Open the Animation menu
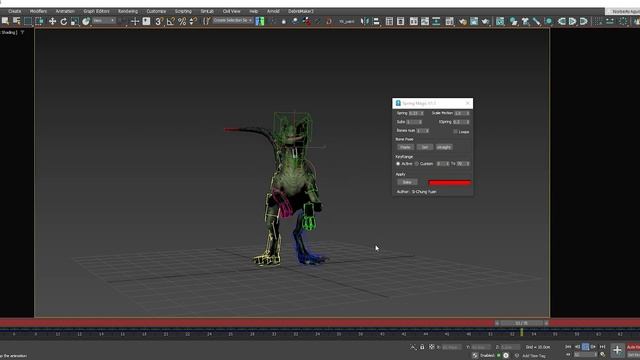The width and height of the screenshot is (640, 360). 65,11
